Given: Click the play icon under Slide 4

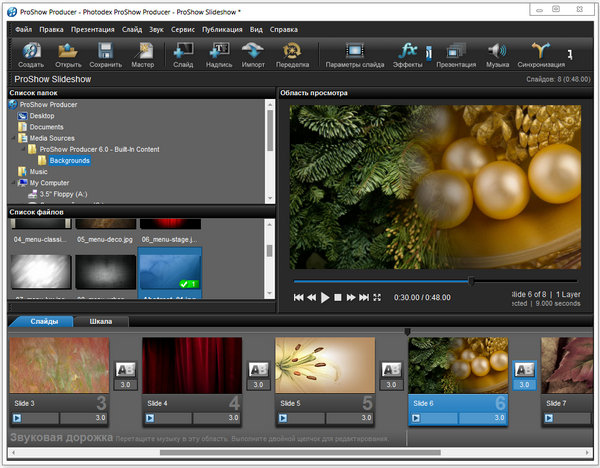Looking at the screenshot, I should [x=150, y=418].
